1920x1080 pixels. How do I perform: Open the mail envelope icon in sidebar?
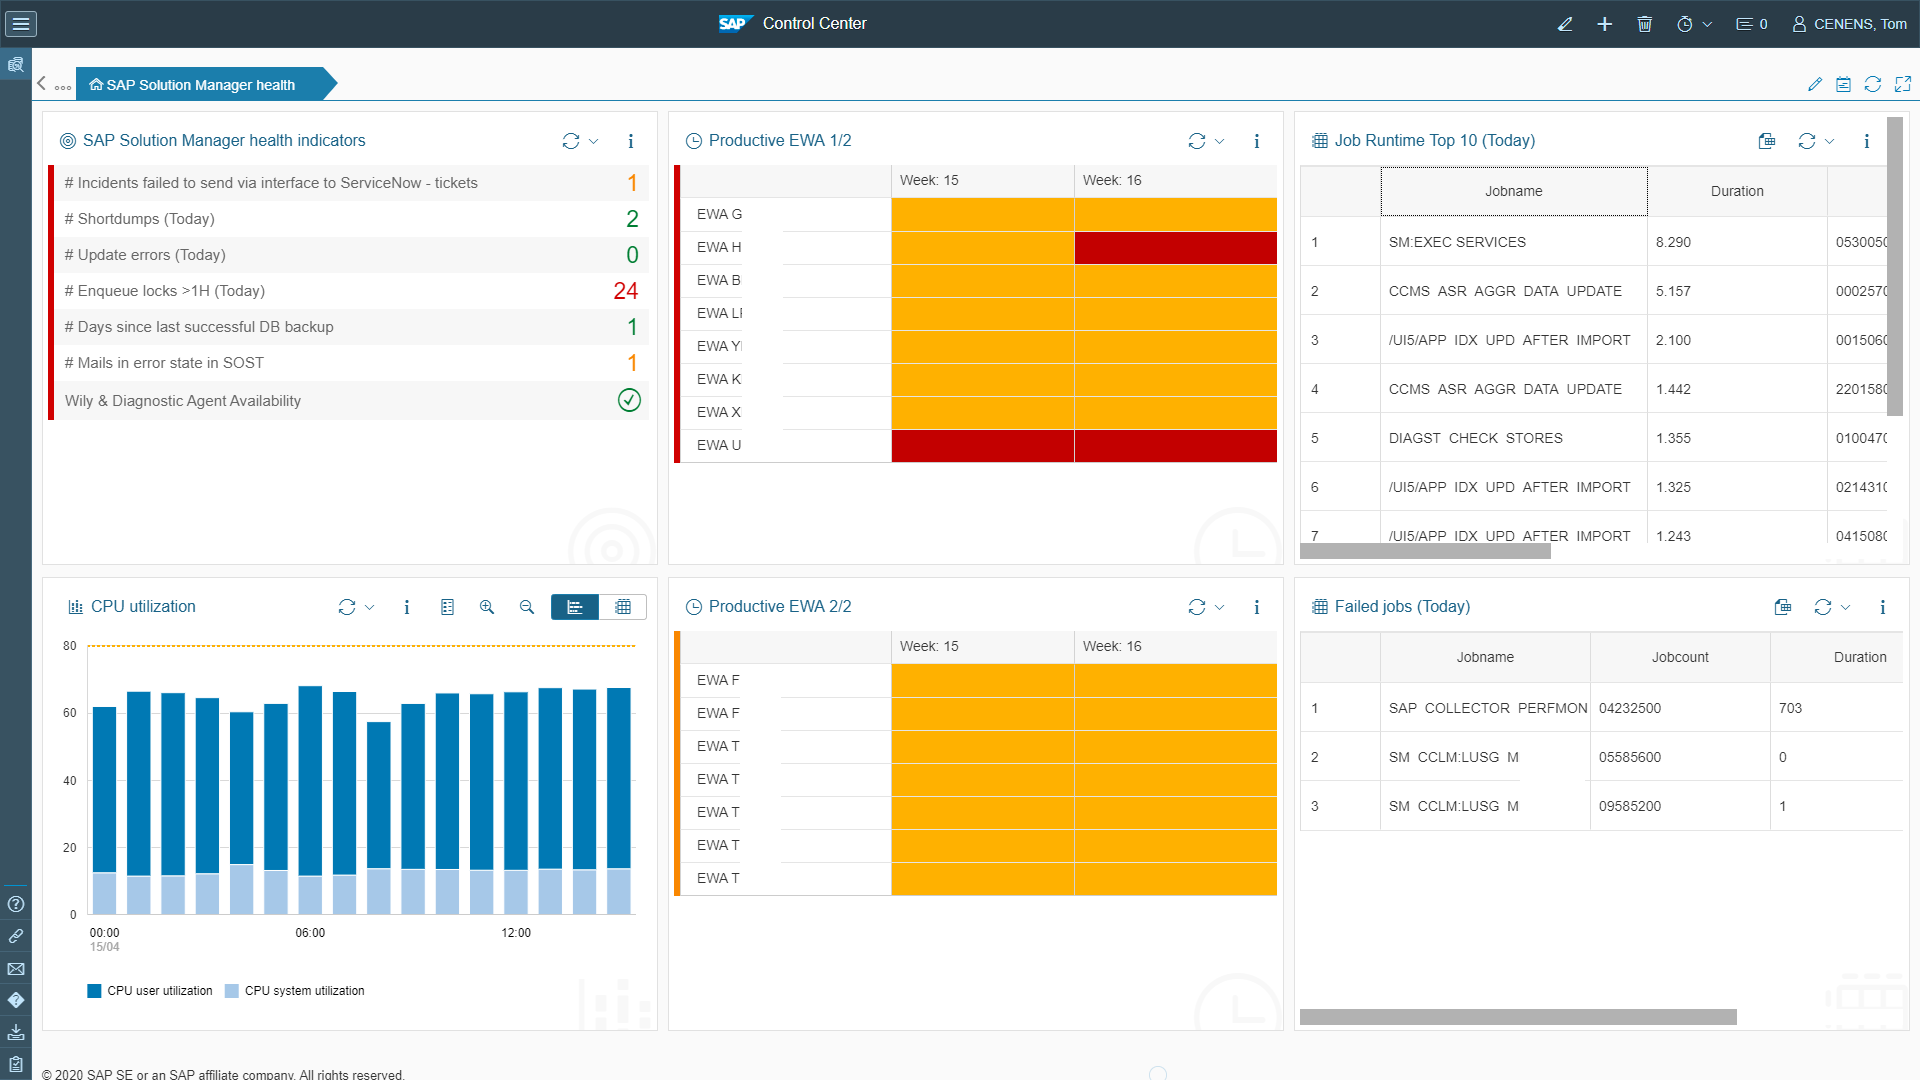[x=16, y=968]
